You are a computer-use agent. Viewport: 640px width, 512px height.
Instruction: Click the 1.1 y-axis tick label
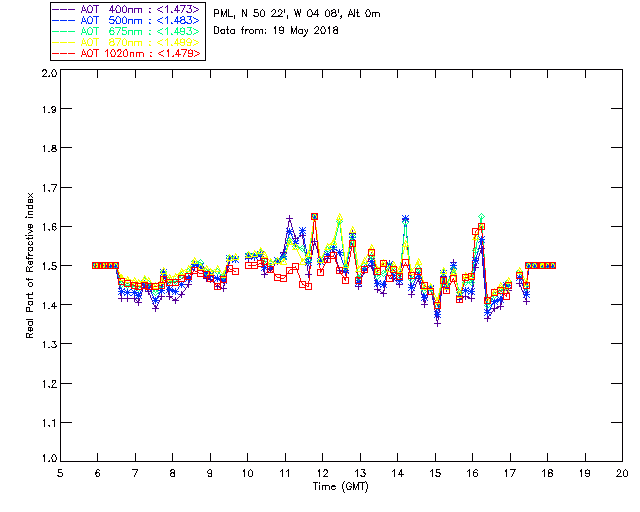point(49,423)
